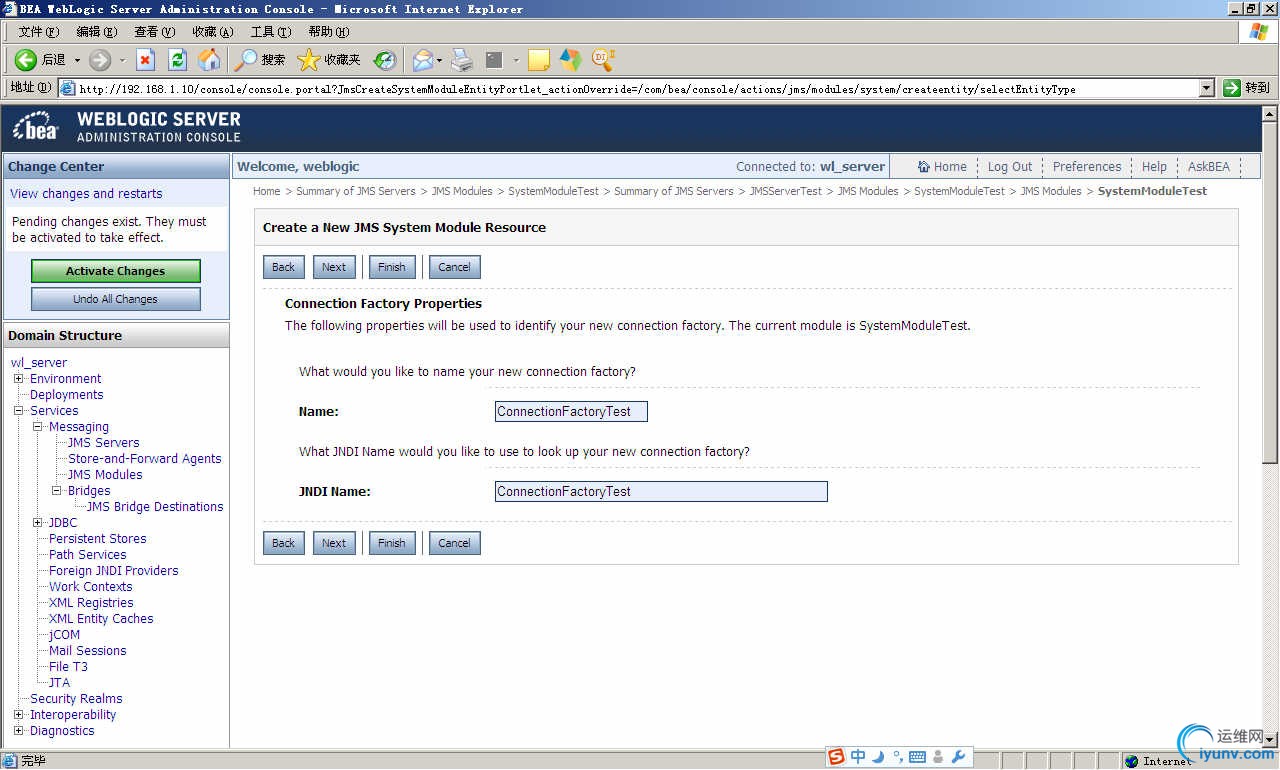Open the Preferences link in header

click(x=1087, y=167)
